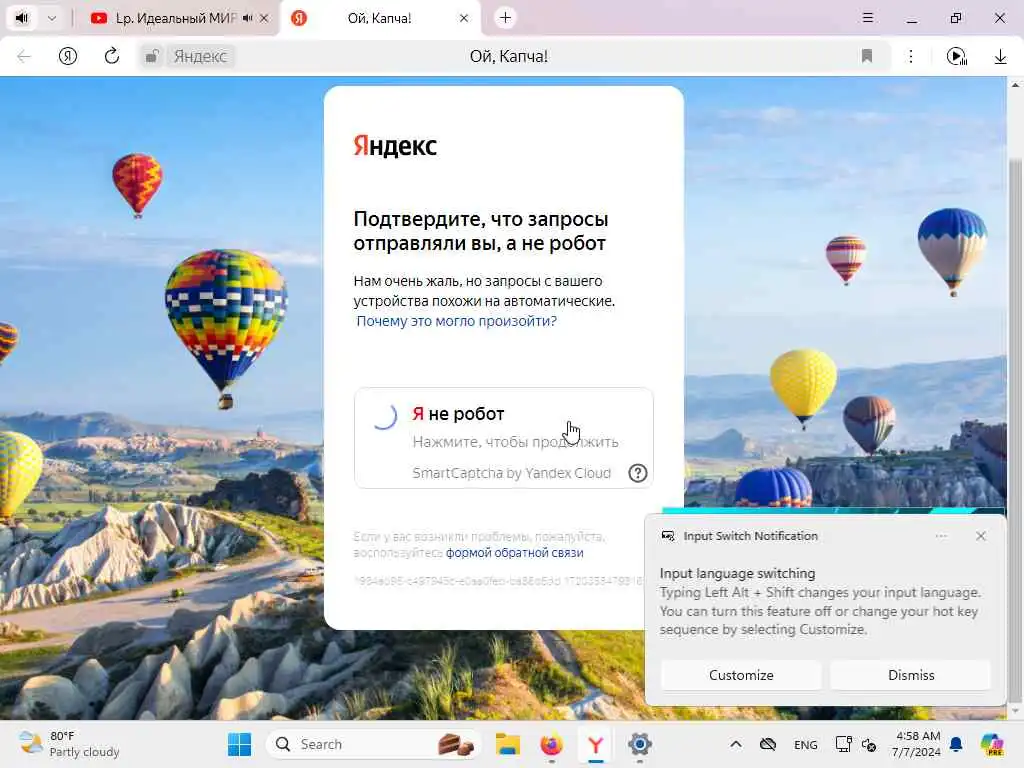Viewport: 1024px width, 768px height.
Task: Mute audio with the speaker button
Action: [x=22, y=18]
